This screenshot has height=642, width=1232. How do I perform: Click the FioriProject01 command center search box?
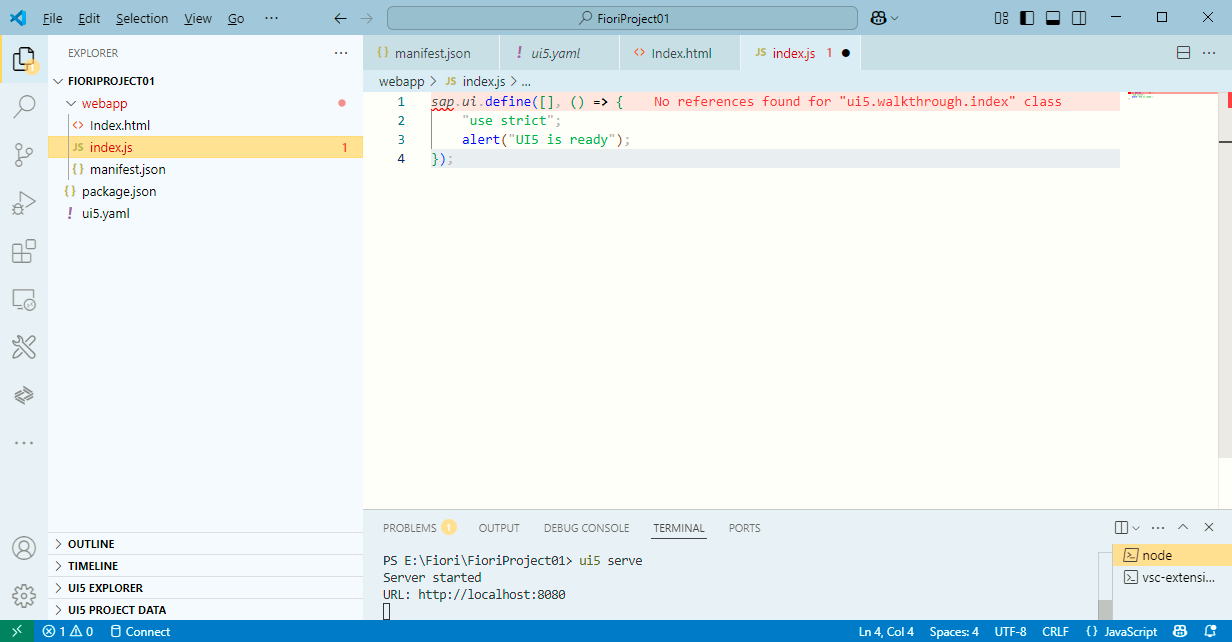(x=622, y=18)
